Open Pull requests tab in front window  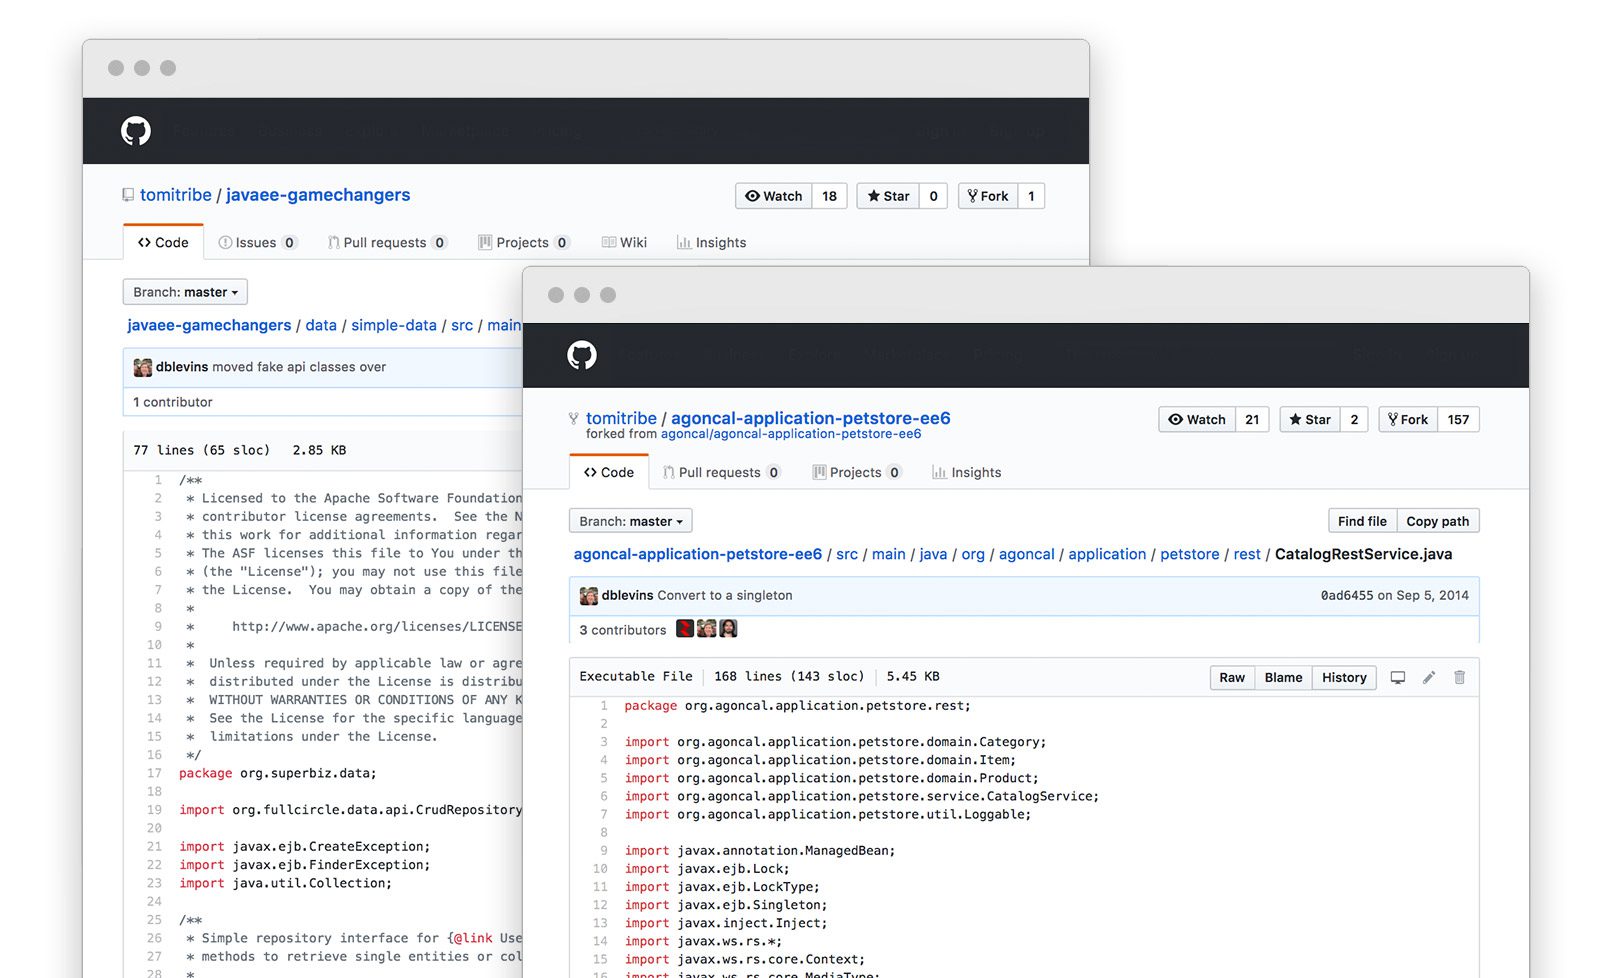tap(721, 472)
